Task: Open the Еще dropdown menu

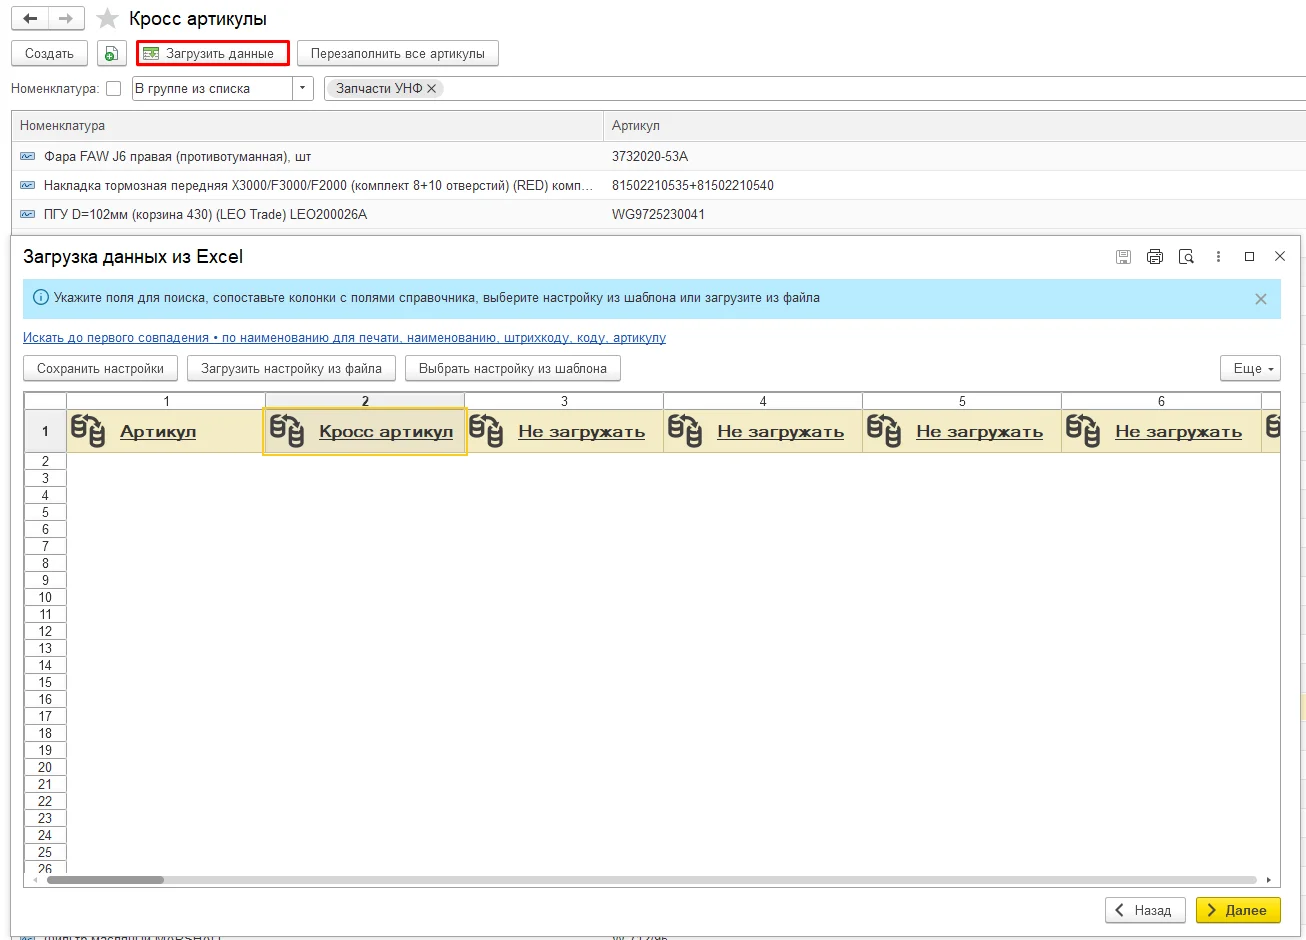Action: point(1250,368)
